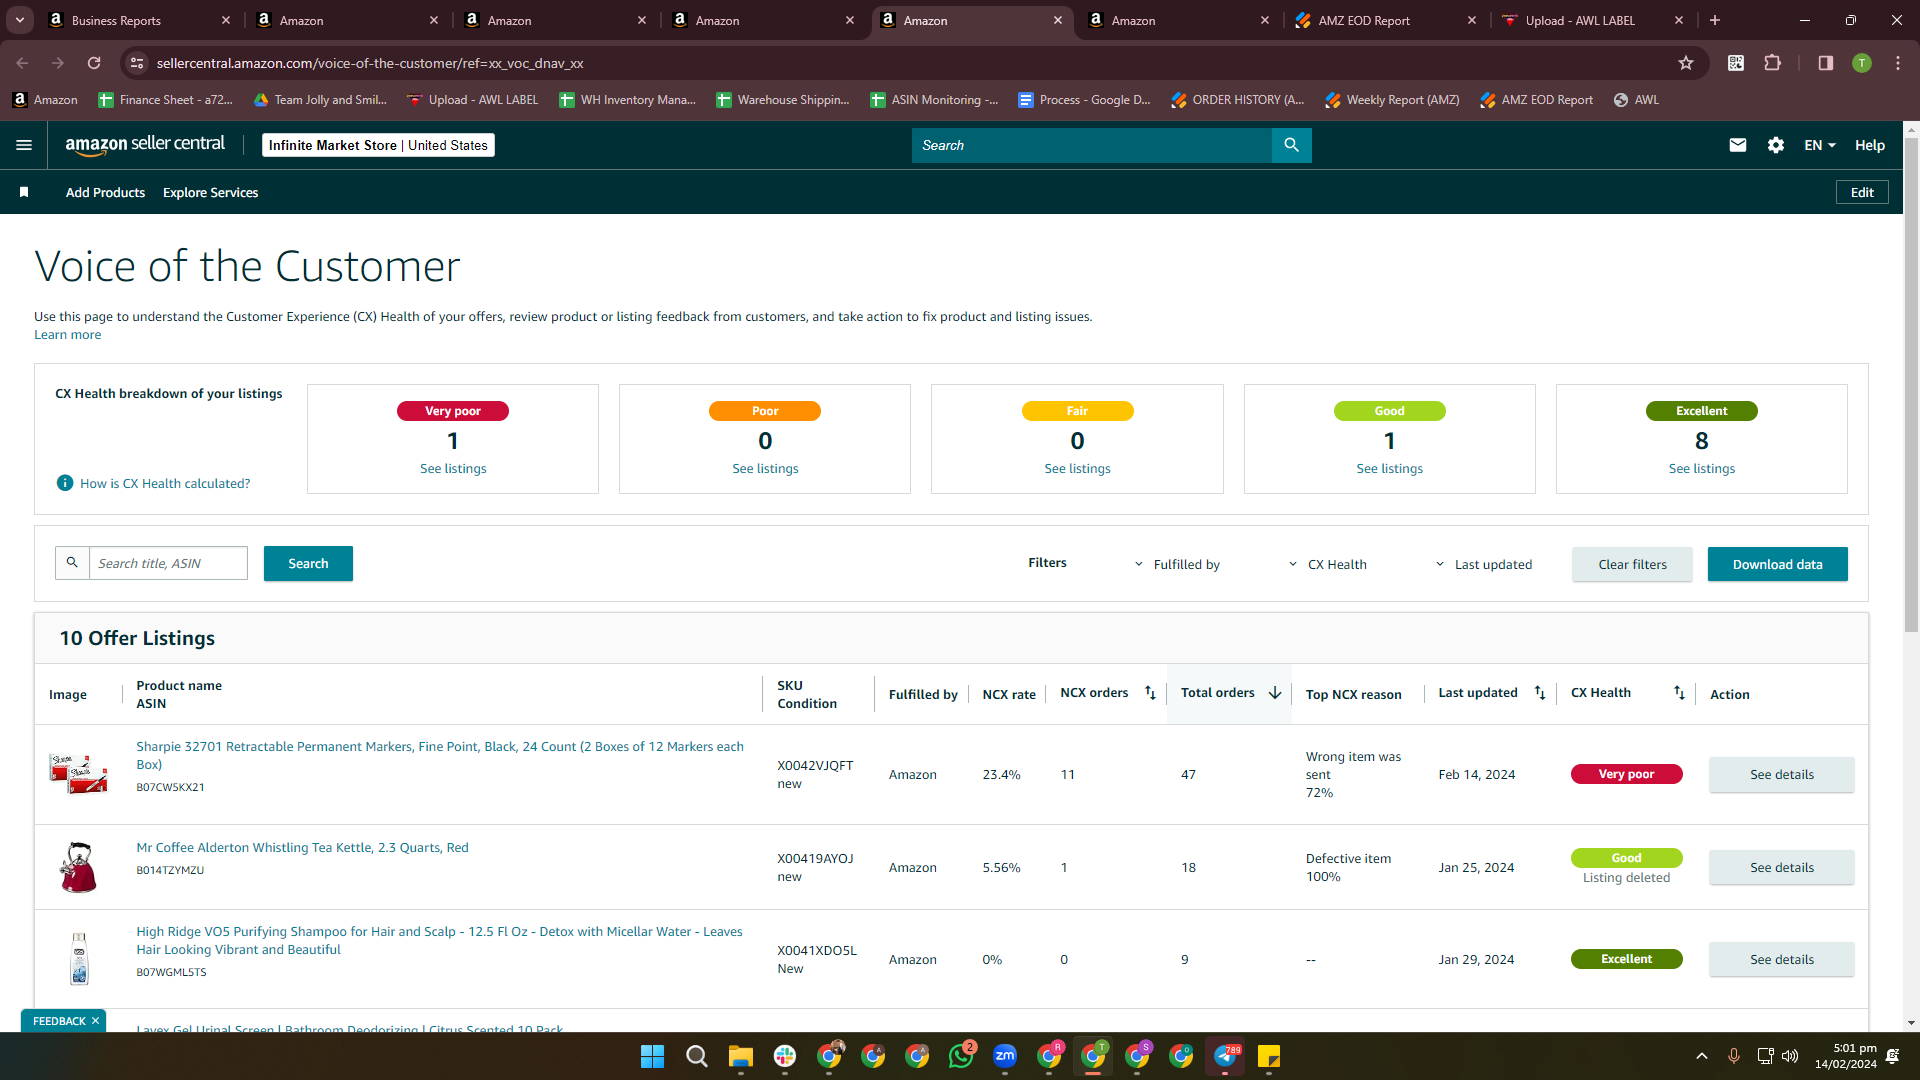Sort by Total orders down arrow

(x=1275, y=693)
